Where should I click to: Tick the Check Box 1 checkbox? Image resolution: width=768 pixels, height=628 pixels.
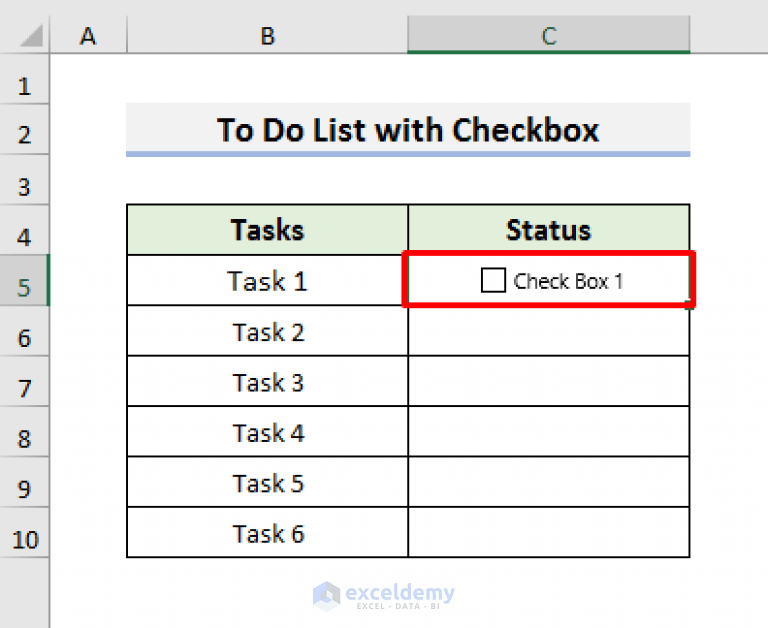(x=493, y=280)
